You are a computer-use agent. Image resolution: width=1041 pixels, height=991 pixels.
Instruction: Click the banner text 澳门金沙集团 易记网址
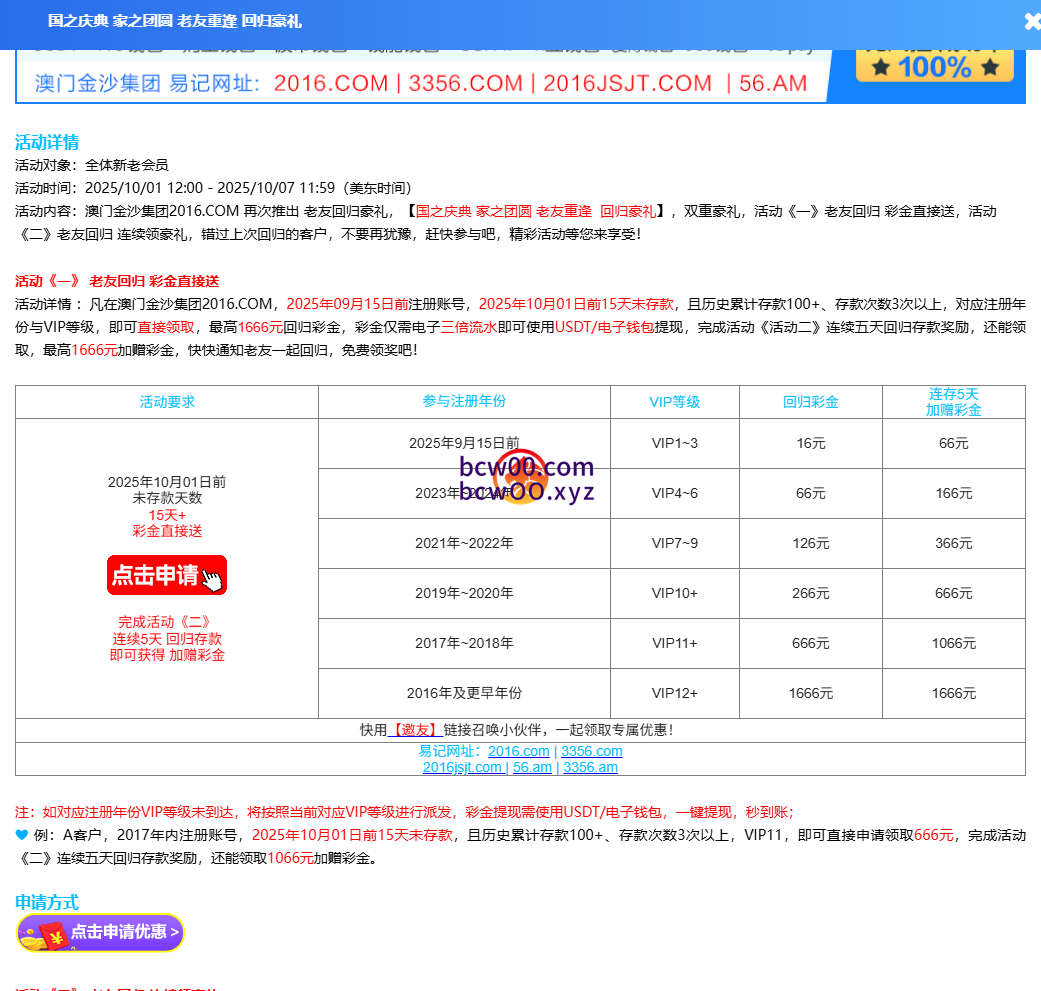pos(147,84)
